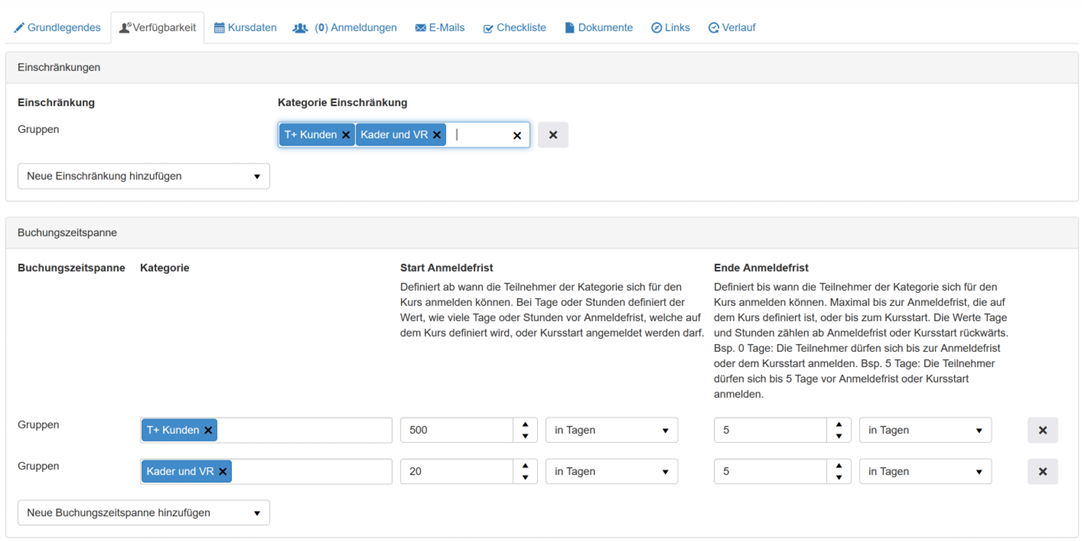The width and height of the screenshot is (1082, 541).
Task: Open Neue Buchungszeitspanne hinzufügen dropdown
Action: pos(143,513)
